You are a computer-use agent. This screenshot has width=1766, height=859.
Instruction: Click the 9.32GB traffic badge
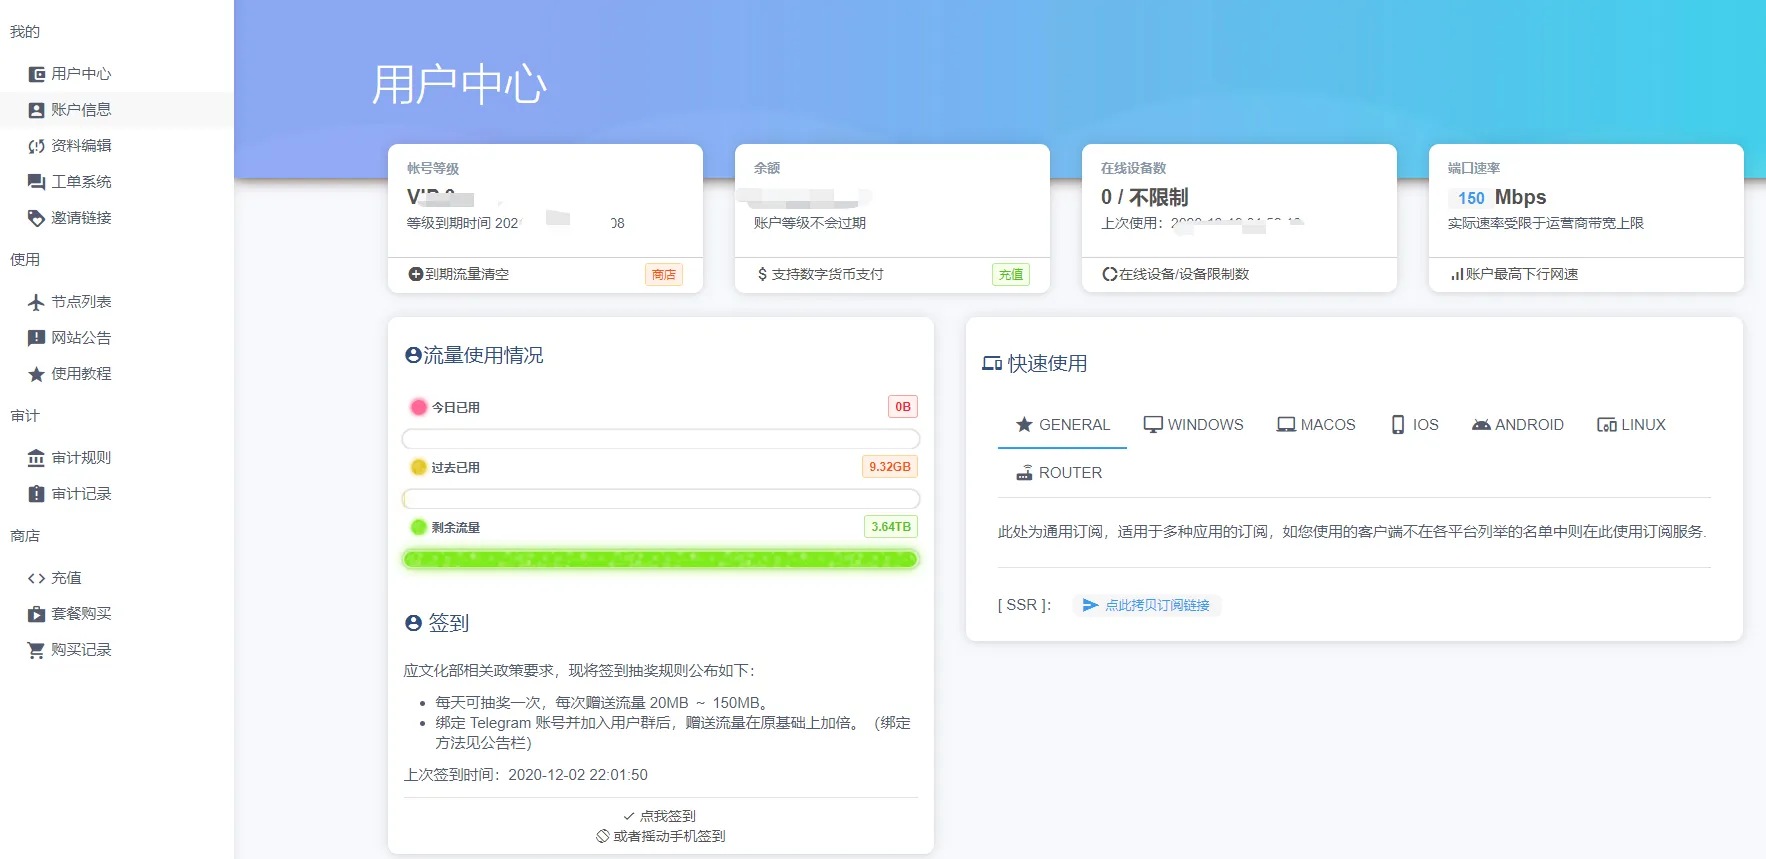point(890,467)
